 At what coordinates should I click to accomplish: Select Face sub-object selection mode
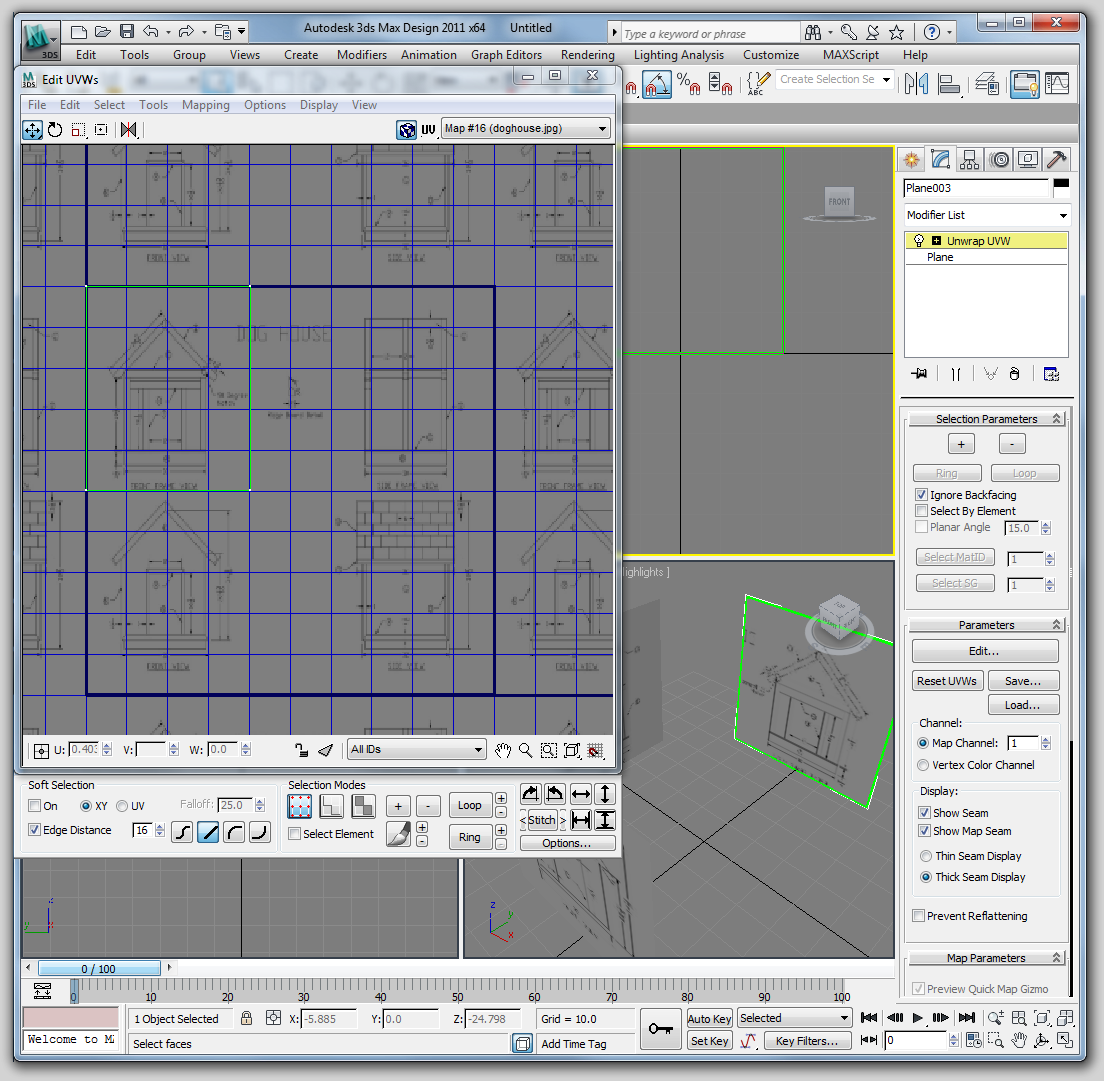[x=363, y=806]
